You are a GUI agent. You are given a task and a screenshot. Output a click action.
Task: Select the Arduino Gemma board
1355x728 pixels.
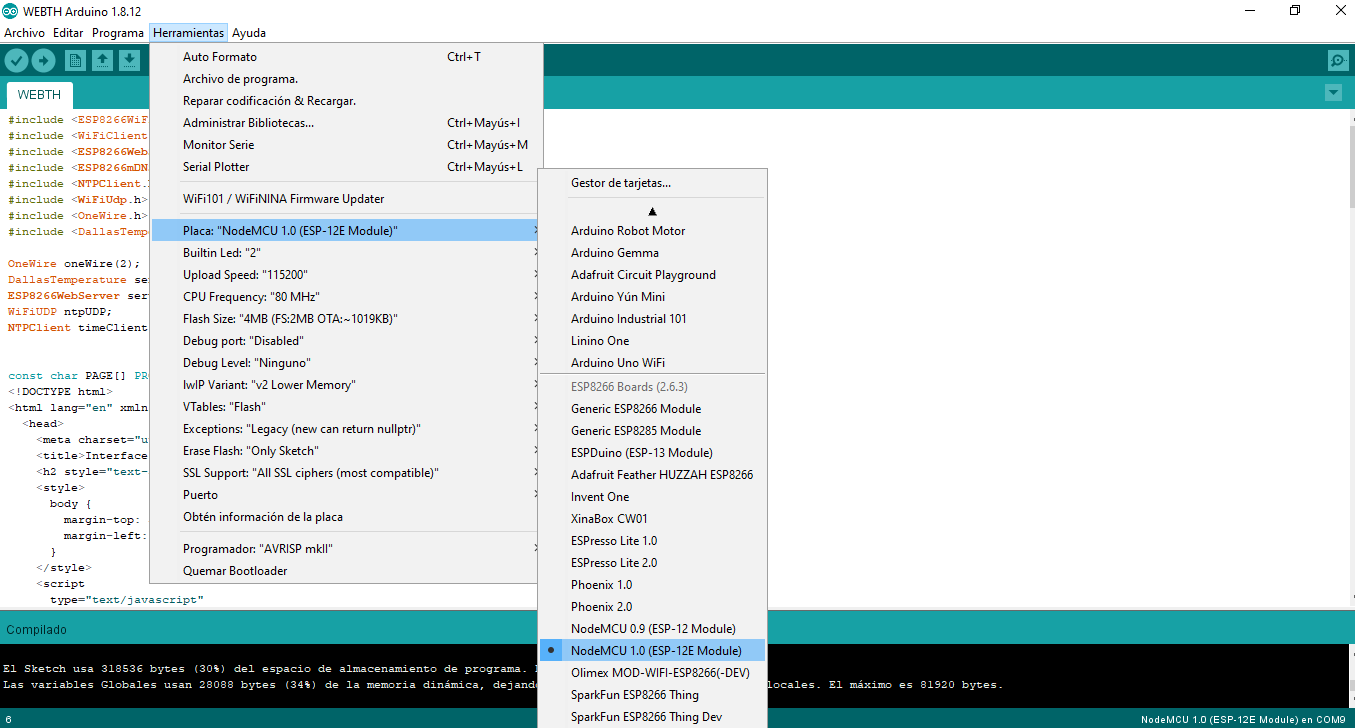(x=652, y=253)
